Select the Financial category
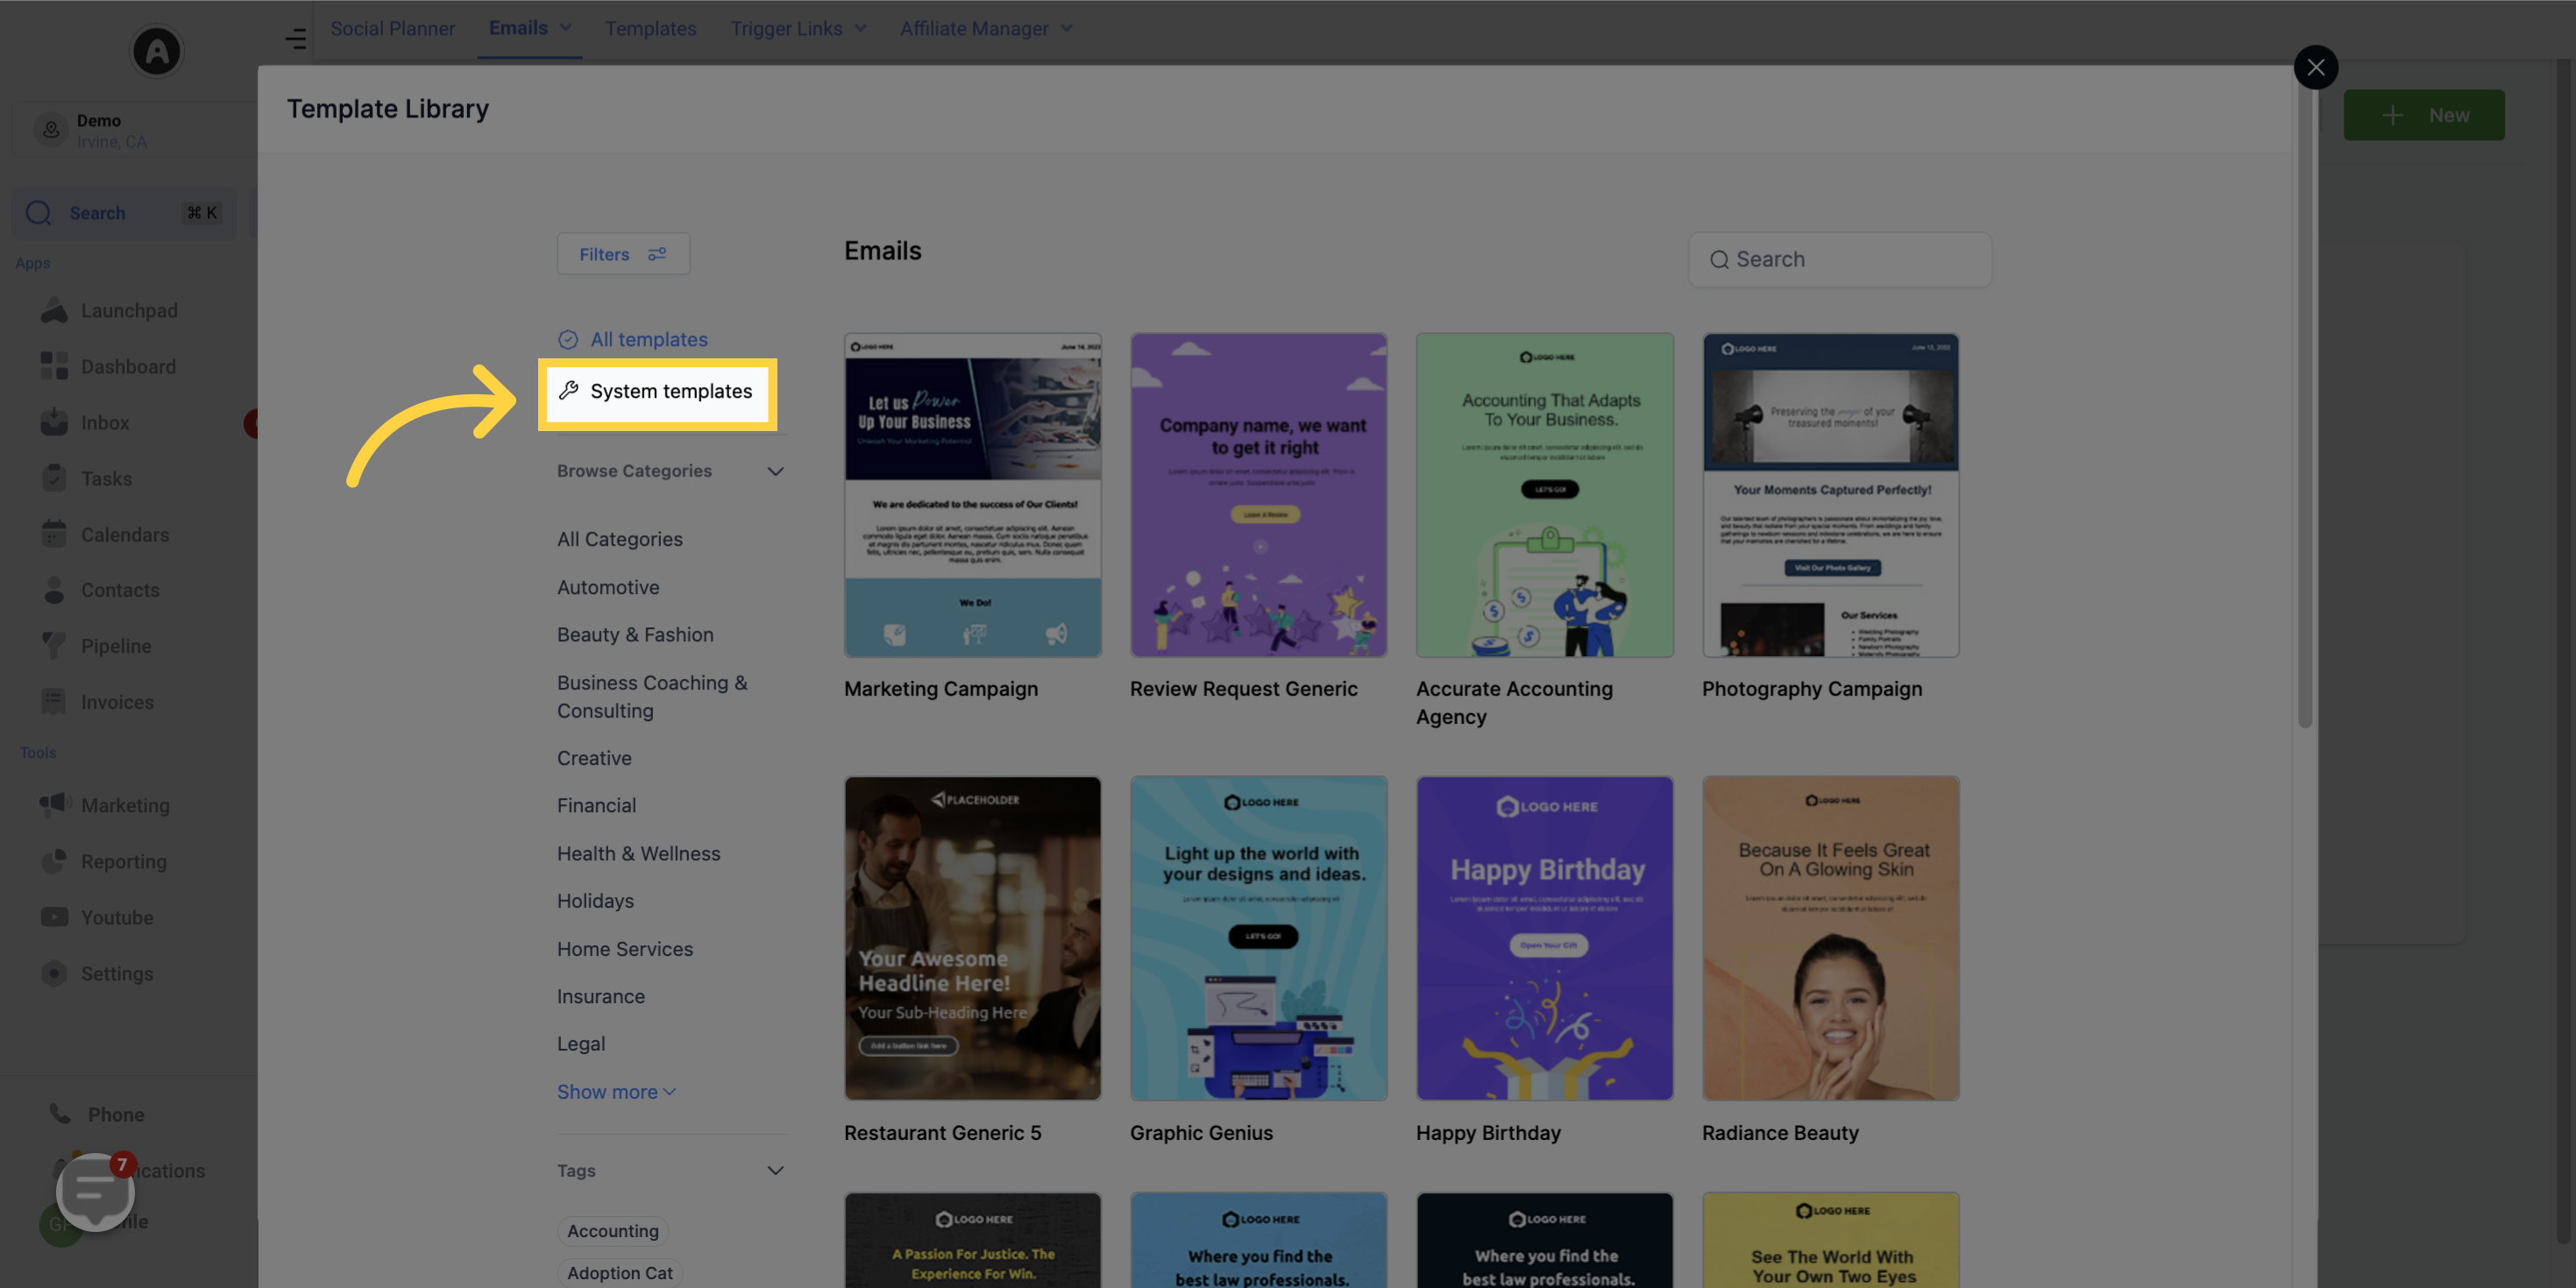This screenshot has width=2576, height=1288. pos(596,805)
